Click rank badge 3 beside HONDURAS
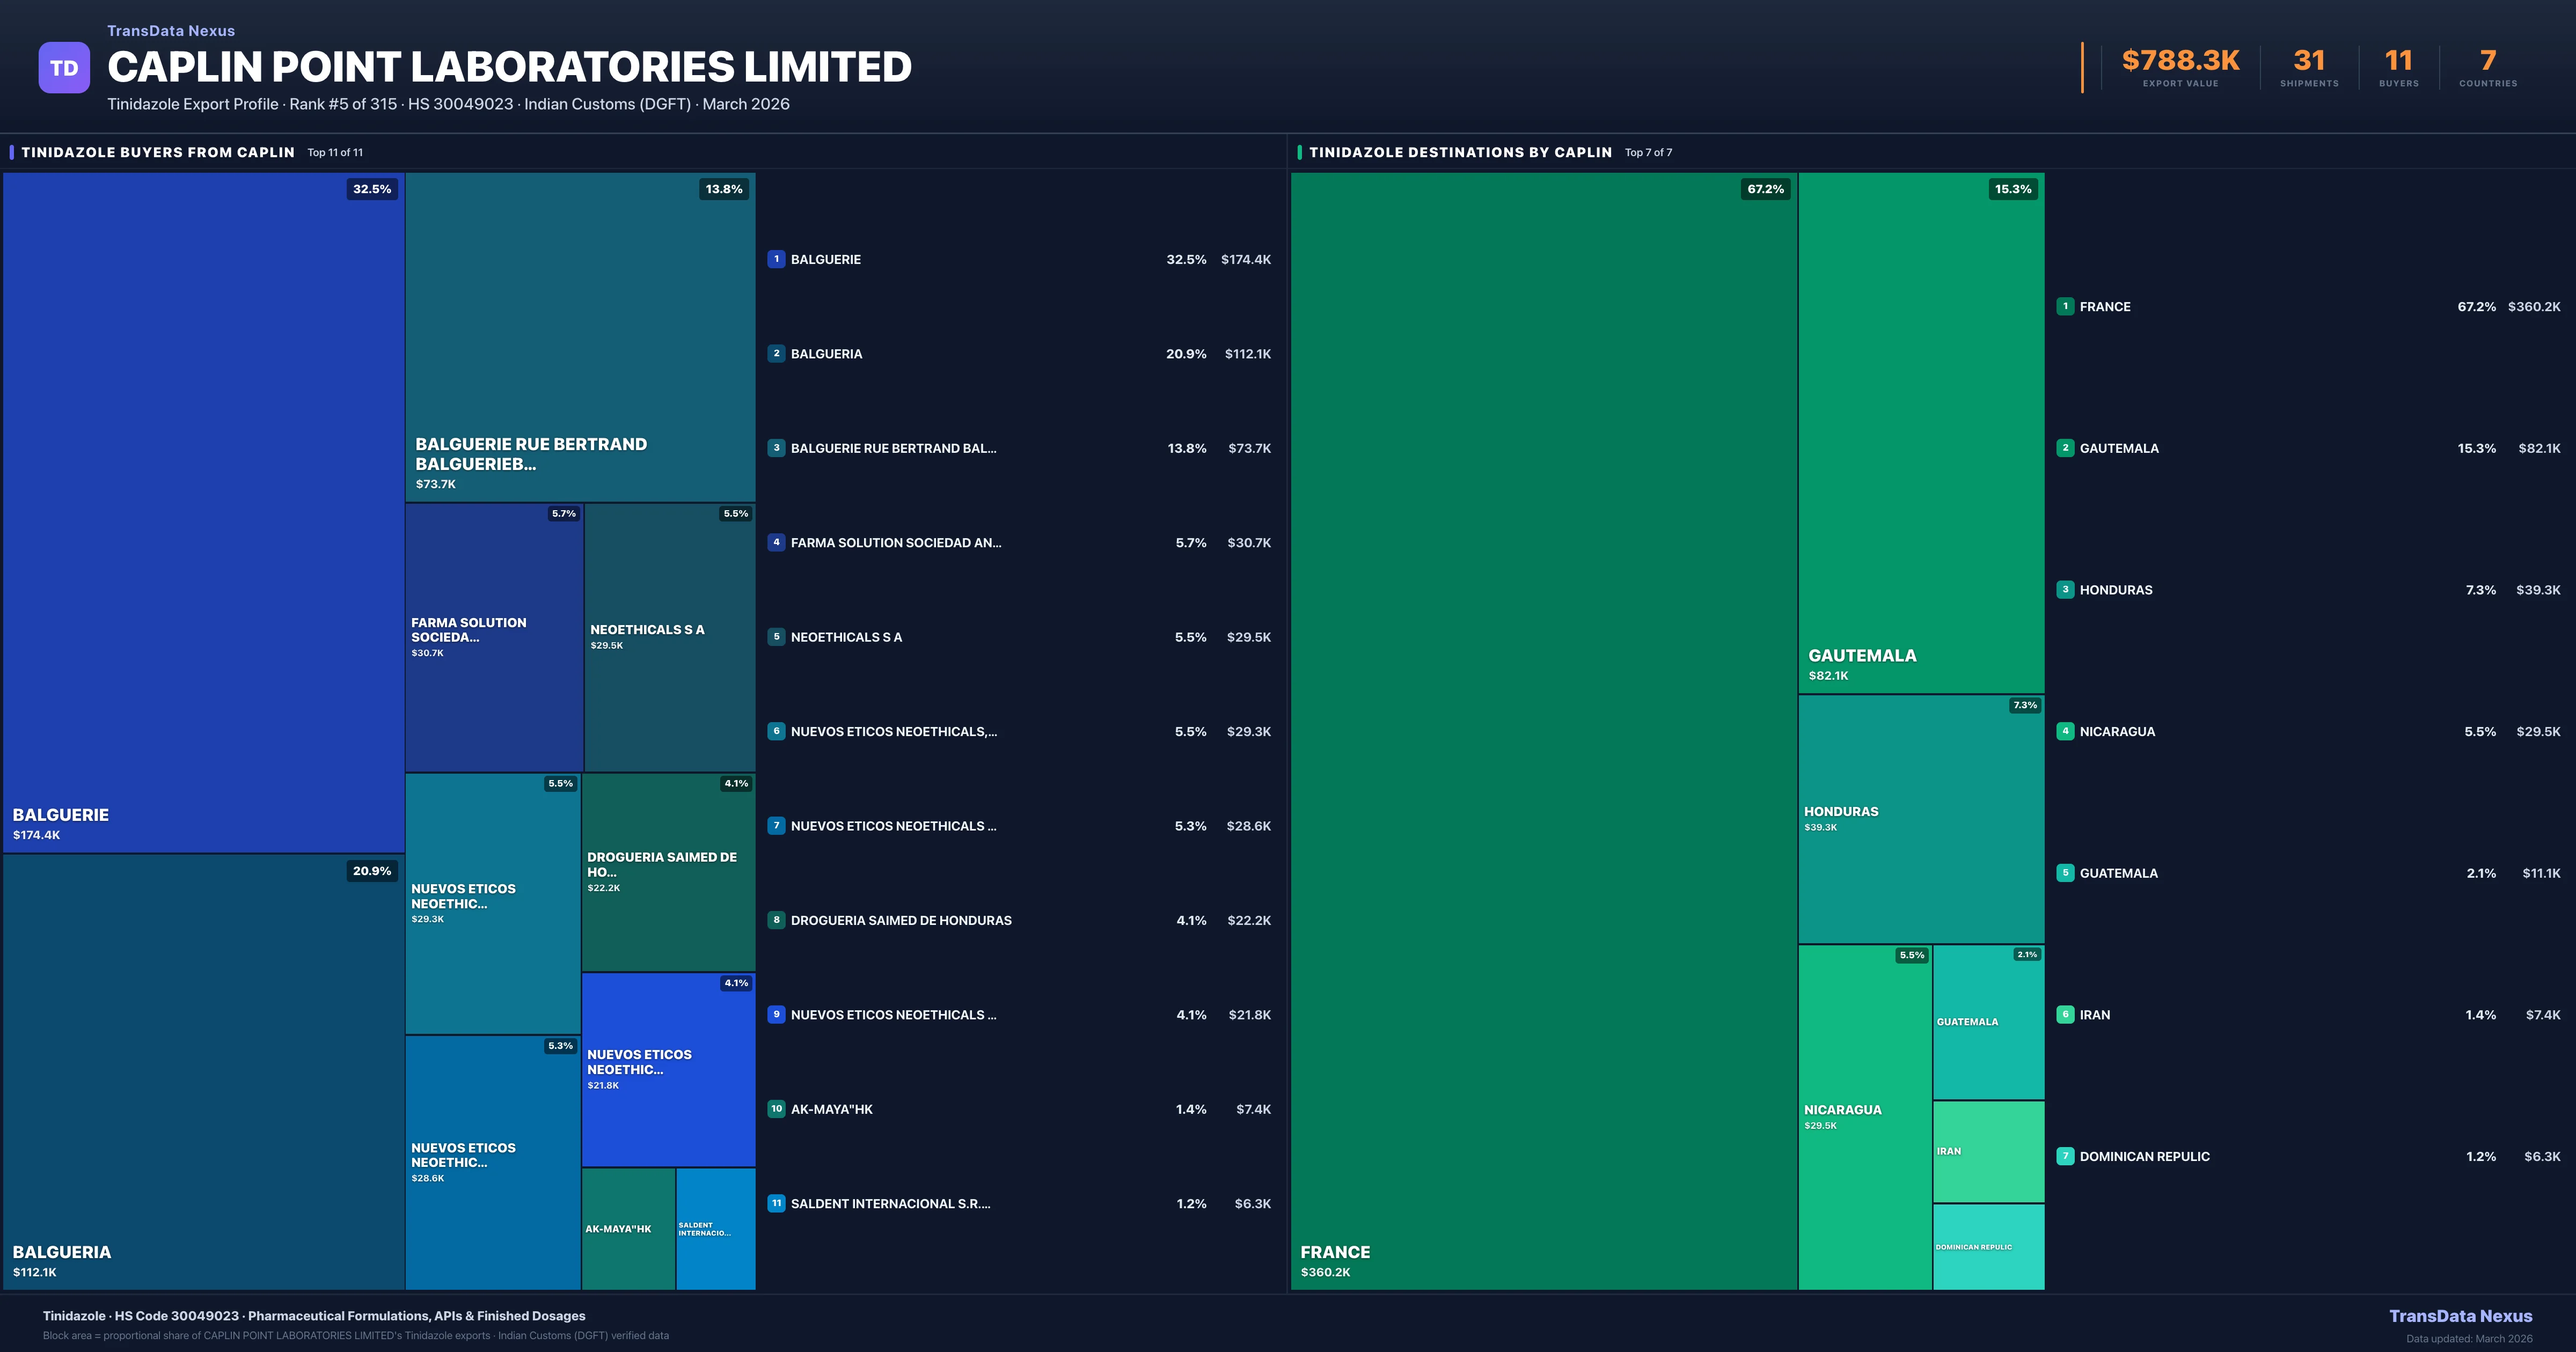Viewport: 2576px width, 1352px height. coord(2065,590)
